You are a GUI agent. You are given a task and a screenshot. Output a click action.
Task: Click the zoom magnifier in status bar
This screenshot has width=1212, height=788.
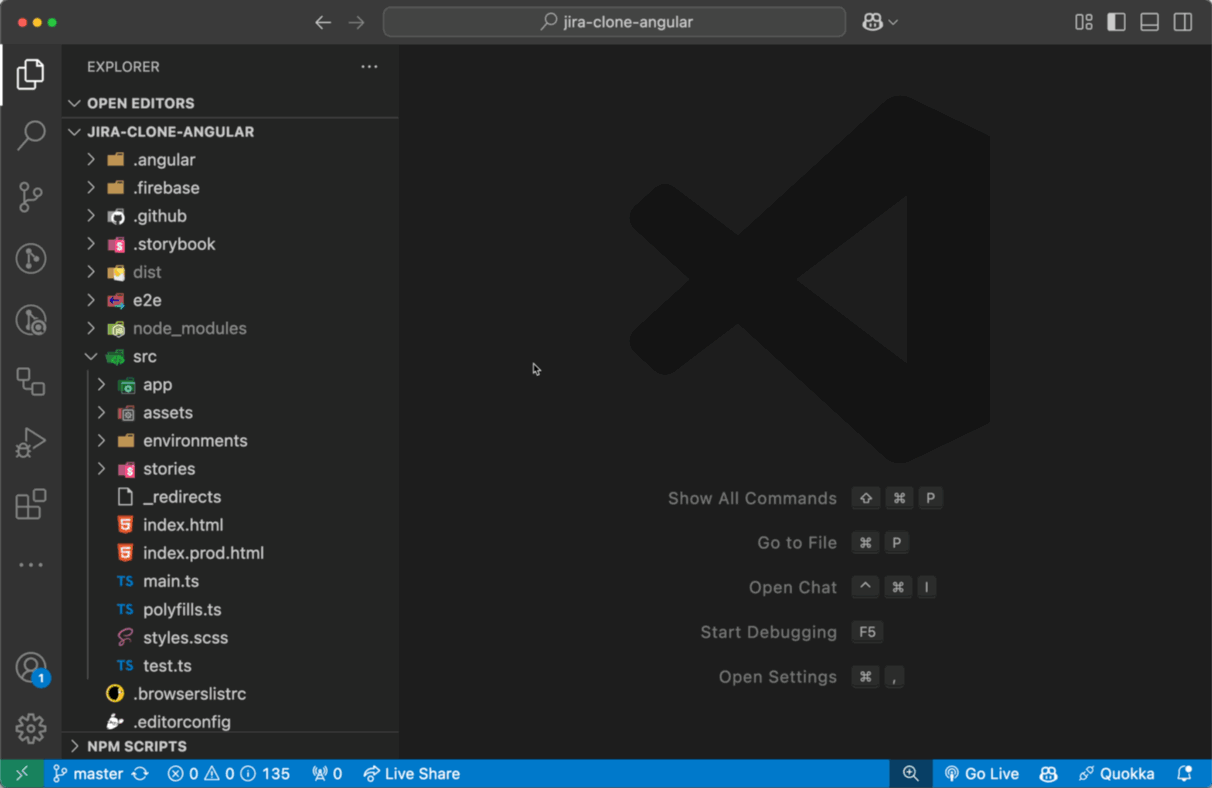(911, 774)
